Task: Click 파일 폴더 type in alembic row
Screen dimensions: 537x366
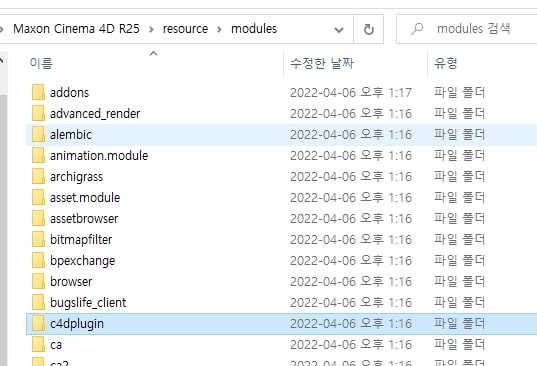Action: [459, 134]
